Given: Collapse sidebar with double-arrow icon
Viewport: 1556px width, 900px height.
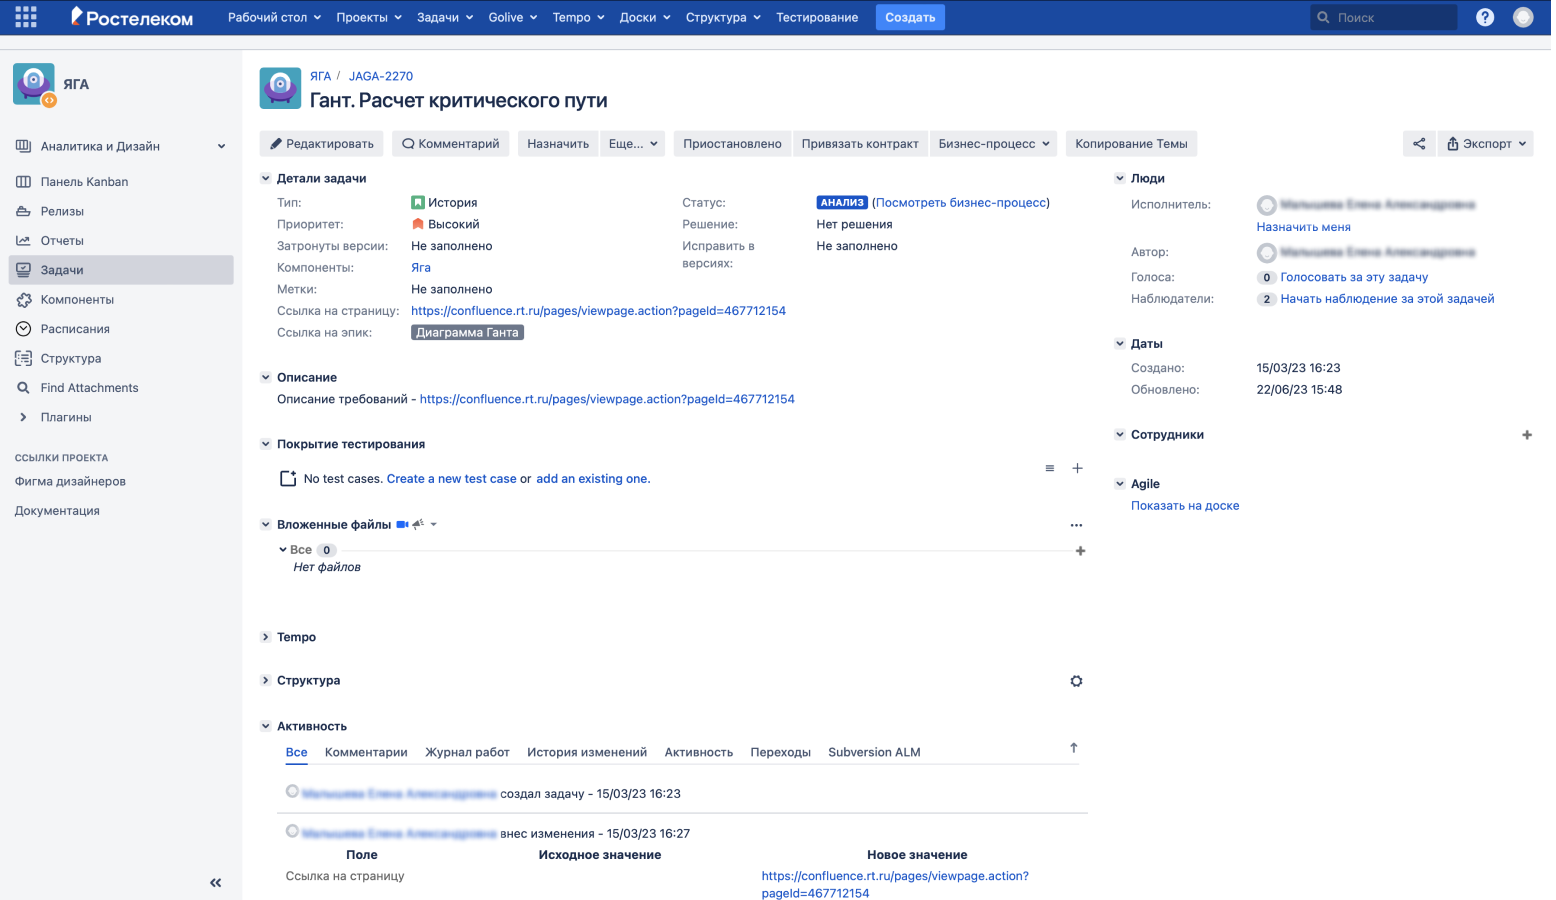Looking at the screenshot, I should click(215, 883).
